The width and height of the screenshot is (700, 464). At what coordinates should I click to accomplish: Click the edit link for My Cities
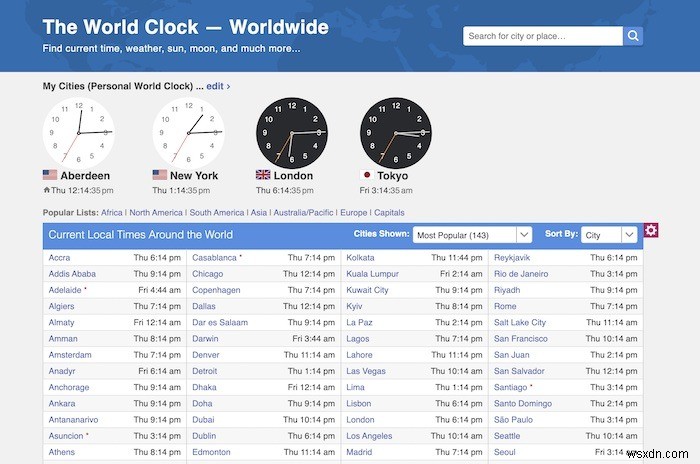(x=218, y=87)
